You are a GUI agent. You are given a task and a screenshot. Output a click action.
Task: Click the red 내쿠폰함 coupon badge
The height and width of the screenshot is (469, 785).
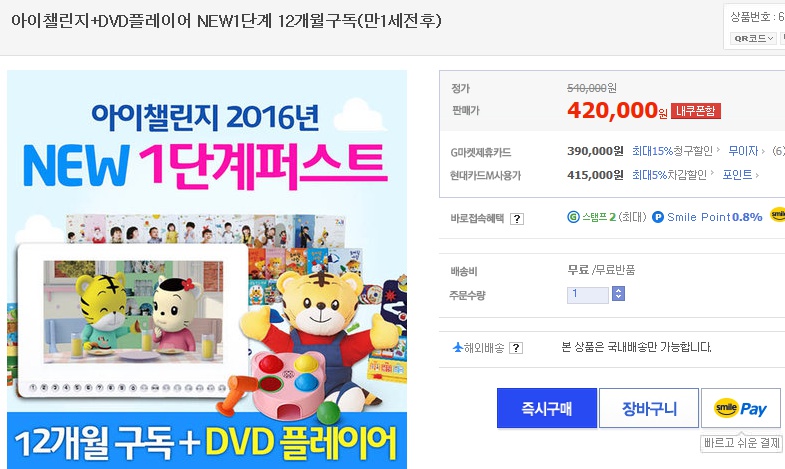pos(695,111)
